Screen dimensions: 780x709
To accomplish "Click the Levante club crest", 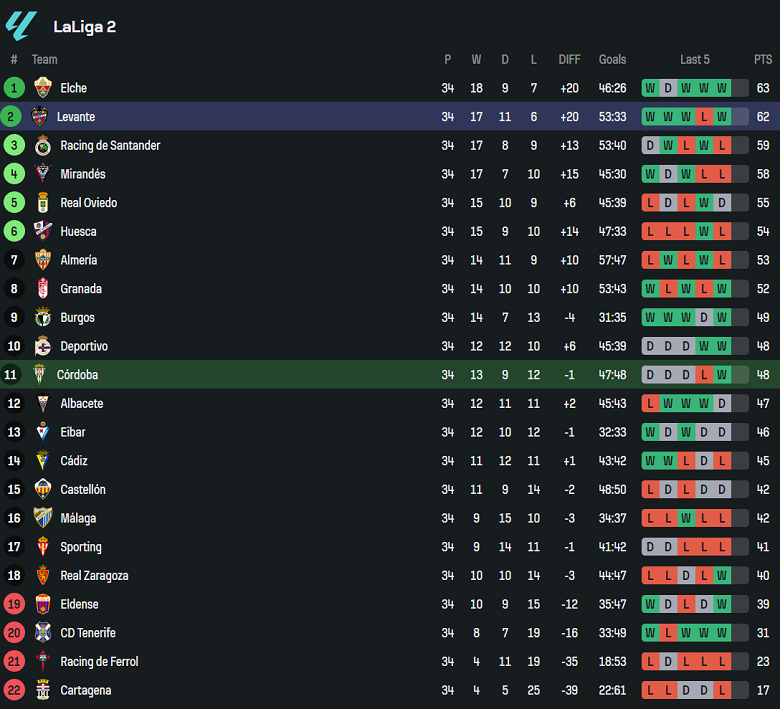I will [40, 116].
